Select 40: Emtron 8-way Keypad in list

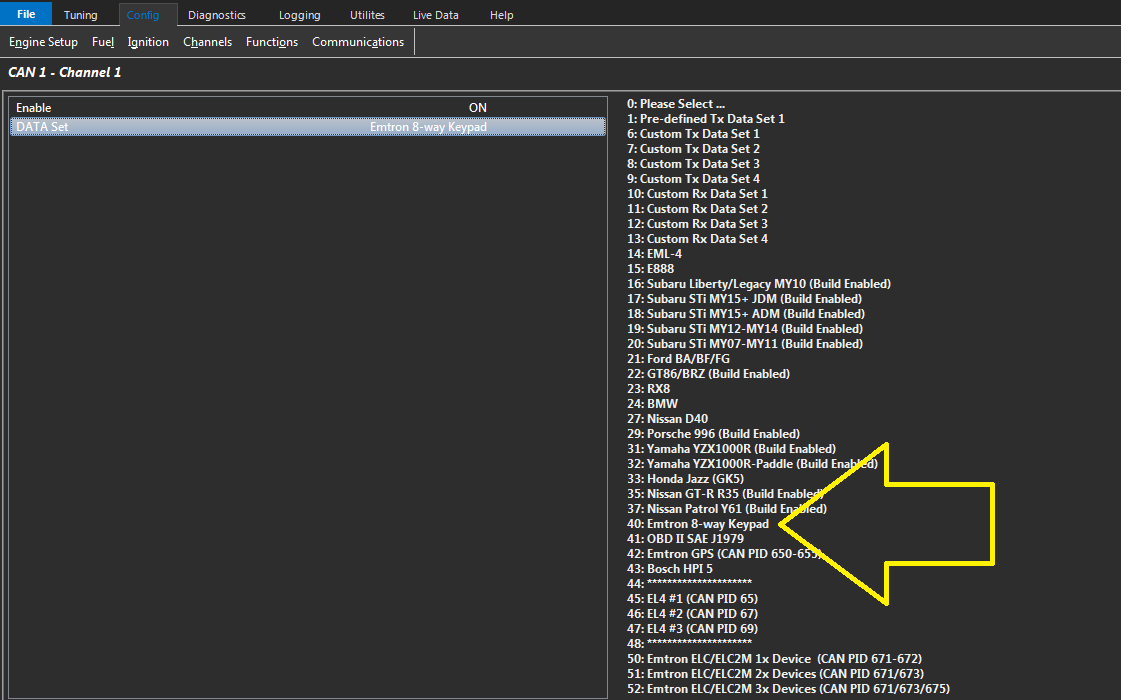[x=698, y=524]
